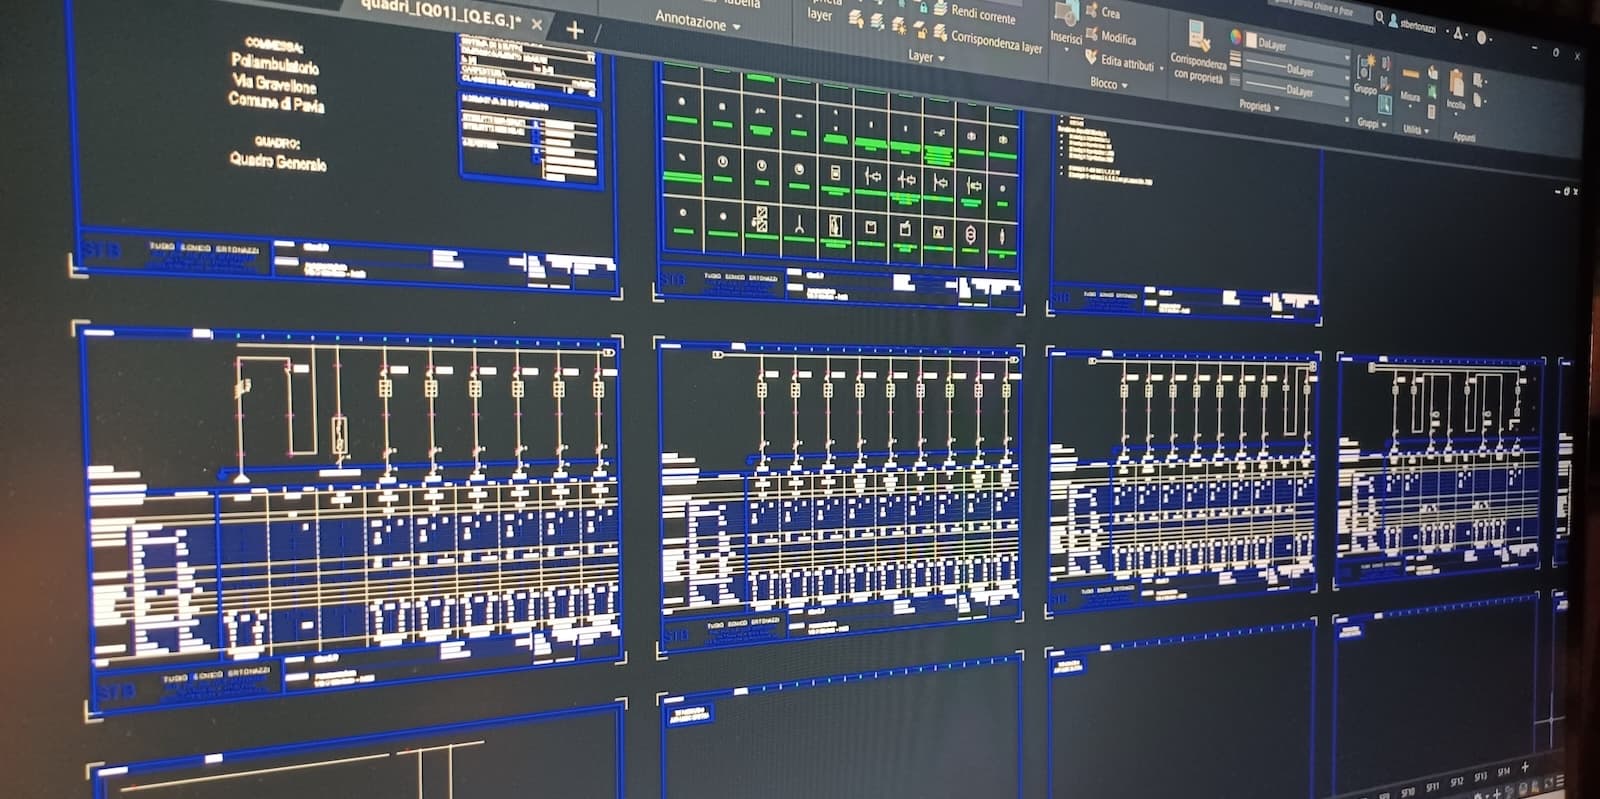Select the Poliambulatorio text in the drawing
Screen dimensions: 1600x799
coord(275,65)
